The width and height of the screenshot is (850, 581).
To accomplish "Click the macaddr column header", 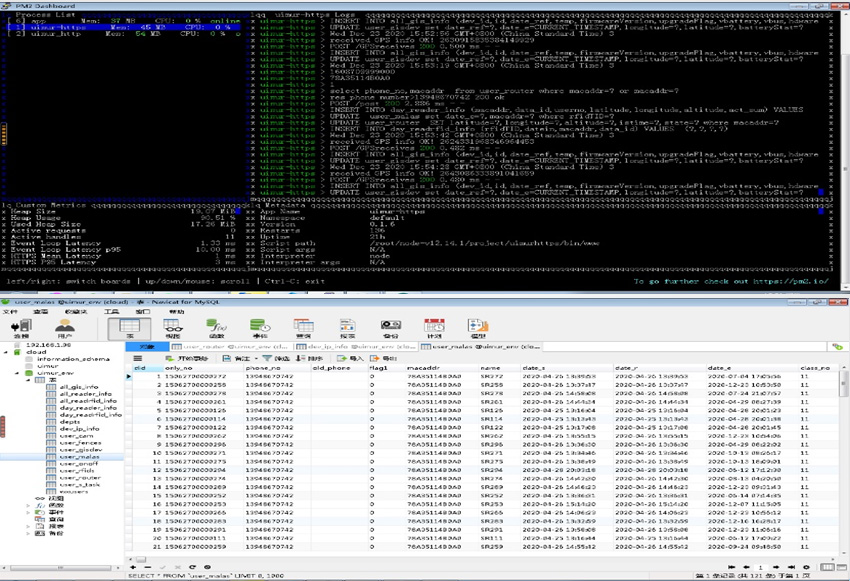I will pyautogui.click(x=441, y=368).
